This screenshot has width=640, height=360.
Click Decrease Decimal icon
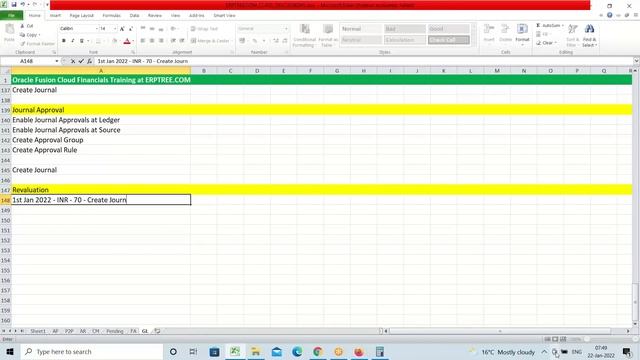(x=285, y=41)
